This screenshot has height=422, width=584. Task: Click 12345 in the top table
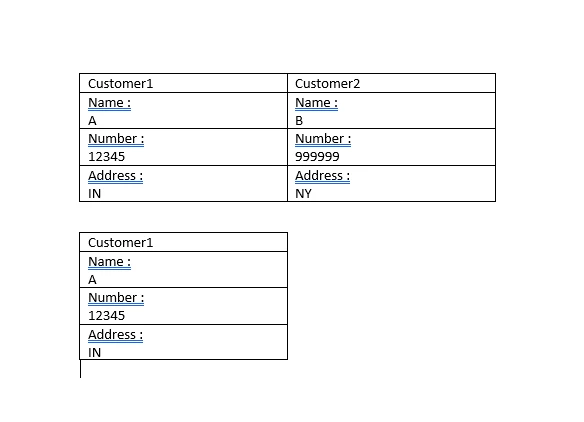[x=107, y=156]
